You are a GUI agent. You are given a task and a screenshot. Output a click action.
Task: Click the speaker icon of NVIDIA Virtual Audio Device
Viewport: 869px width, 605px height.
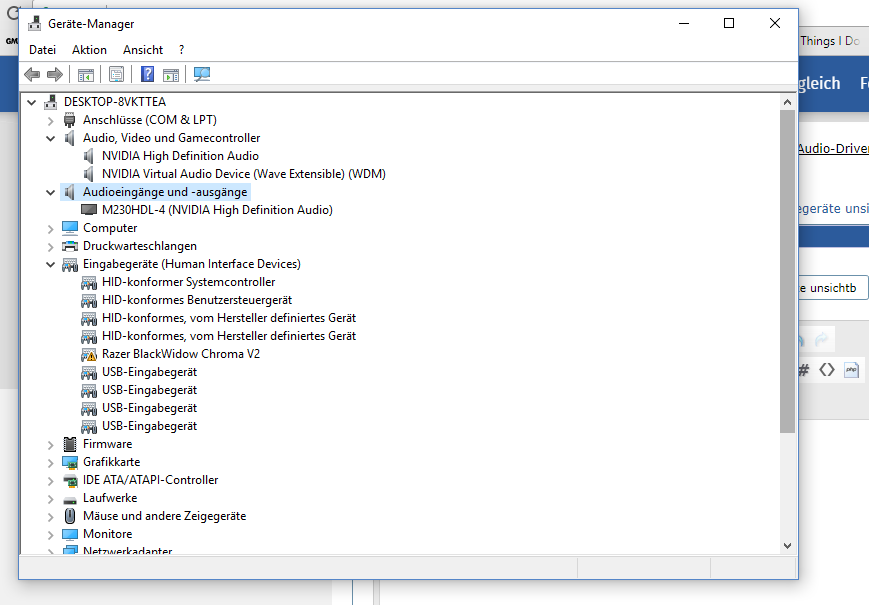point(88,174)
